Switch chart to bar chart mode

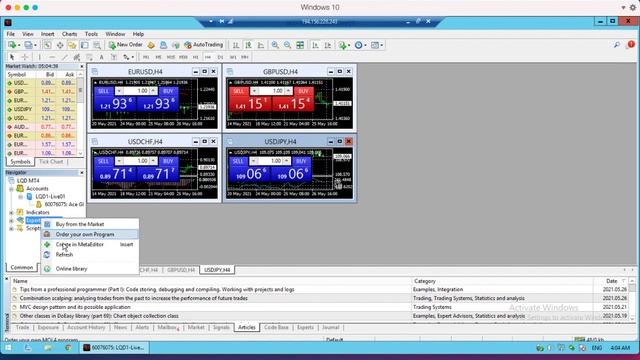(x=236, y=45)
